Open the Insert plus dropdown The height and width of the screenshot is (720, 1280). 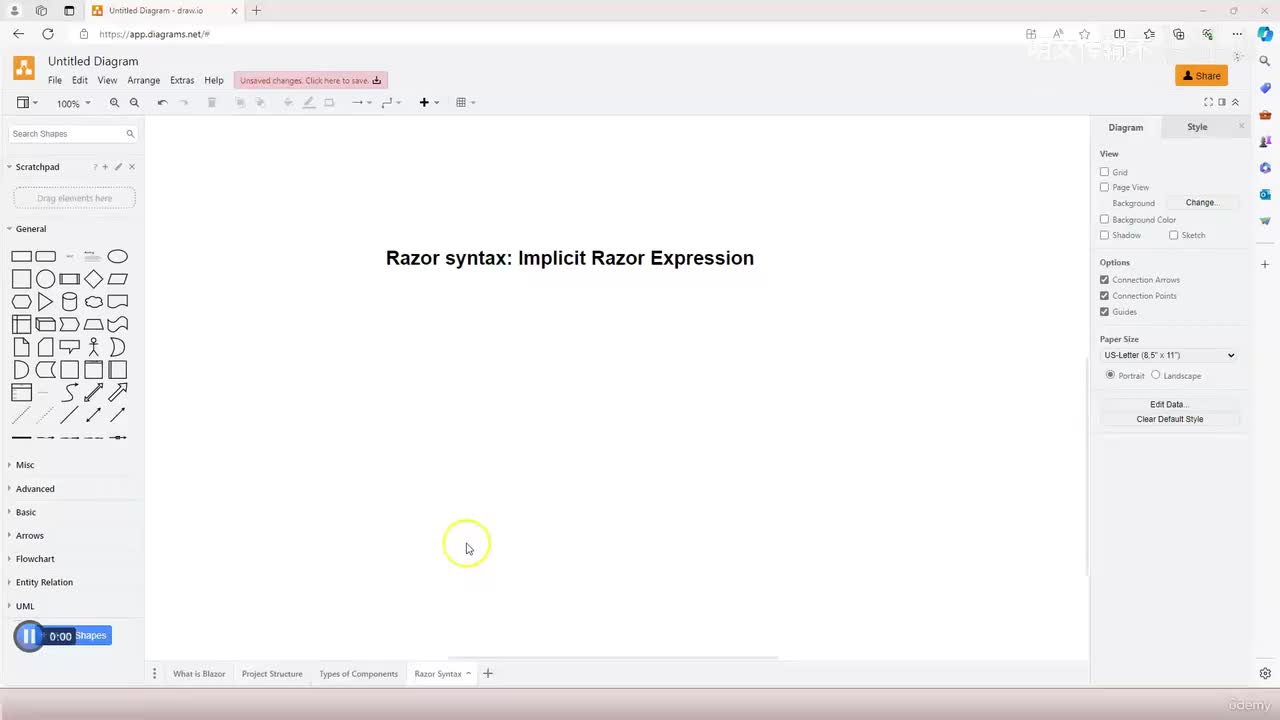429,103
